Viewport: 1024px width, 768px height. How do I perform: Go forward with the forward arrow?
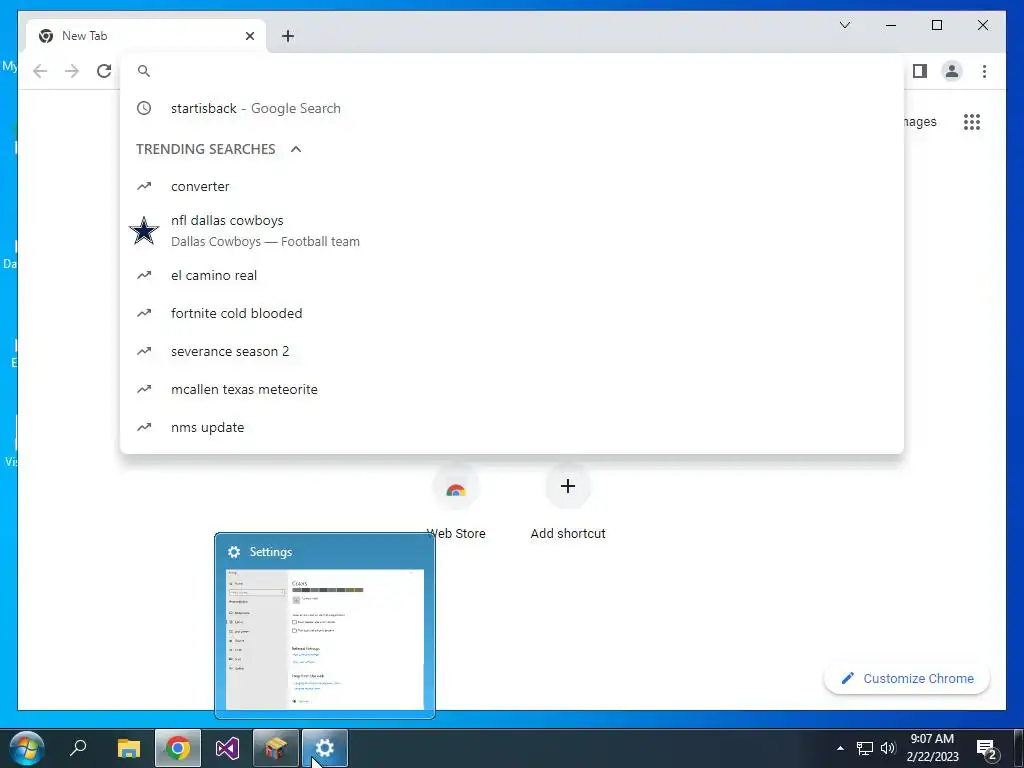(72, 71)
